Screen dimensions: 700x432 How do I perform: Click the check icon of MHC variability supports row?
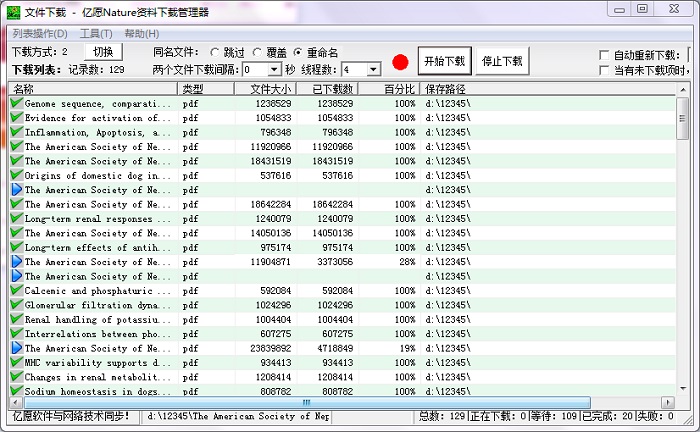click(17, 362)
